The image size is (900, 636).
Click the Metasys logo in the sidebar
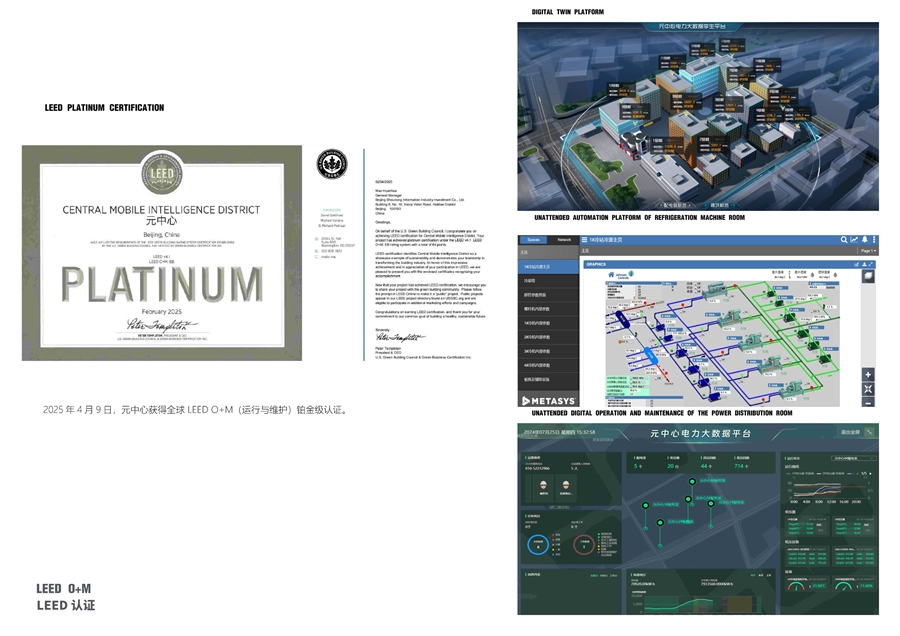tap(548, 401)
